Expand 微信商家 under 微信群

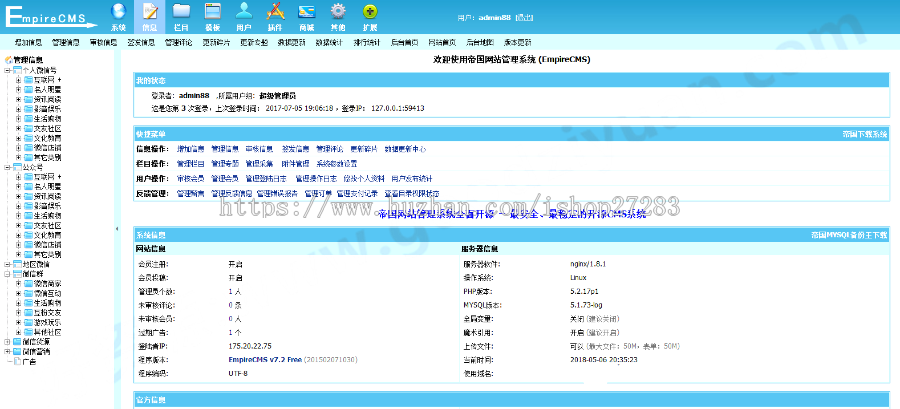tap(18, 283)
